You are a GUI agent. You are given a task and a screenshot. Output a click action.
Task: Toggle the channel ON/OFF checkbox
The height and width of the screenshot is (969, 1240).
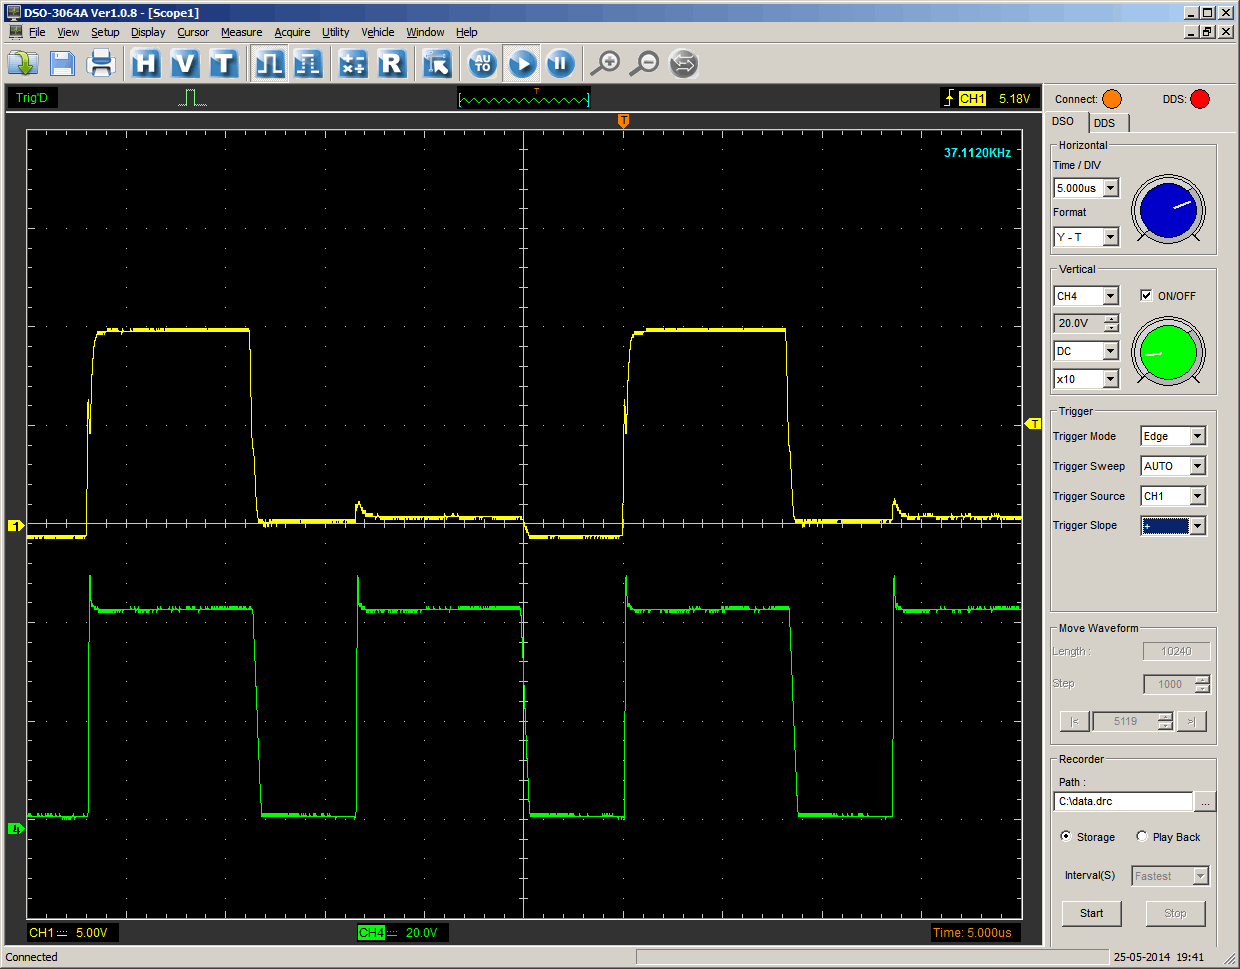point(1146,295)
